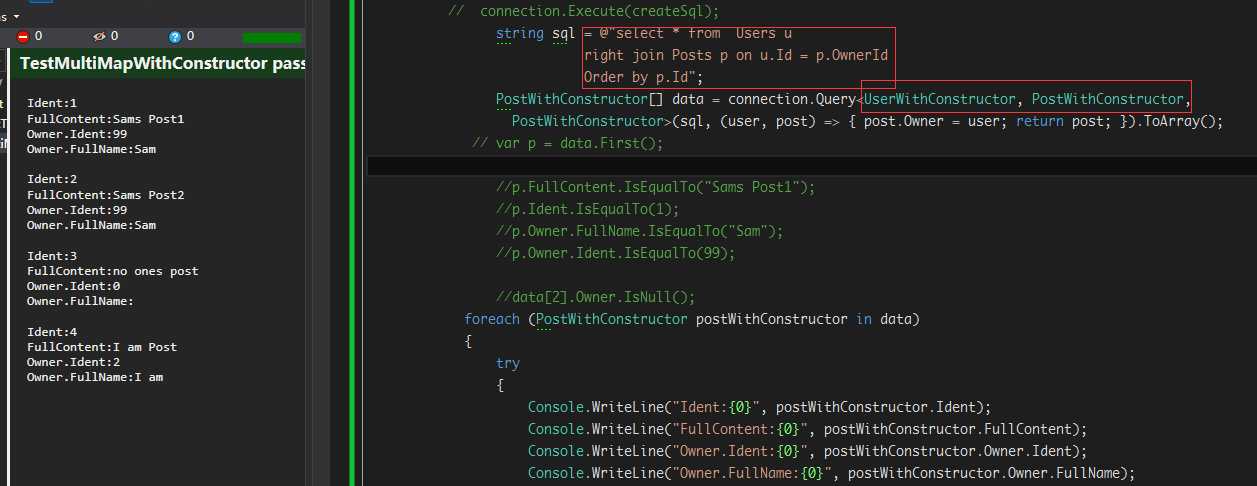
Task: Open the dropdown arrow above test counters
Action: tap(17, 17)
